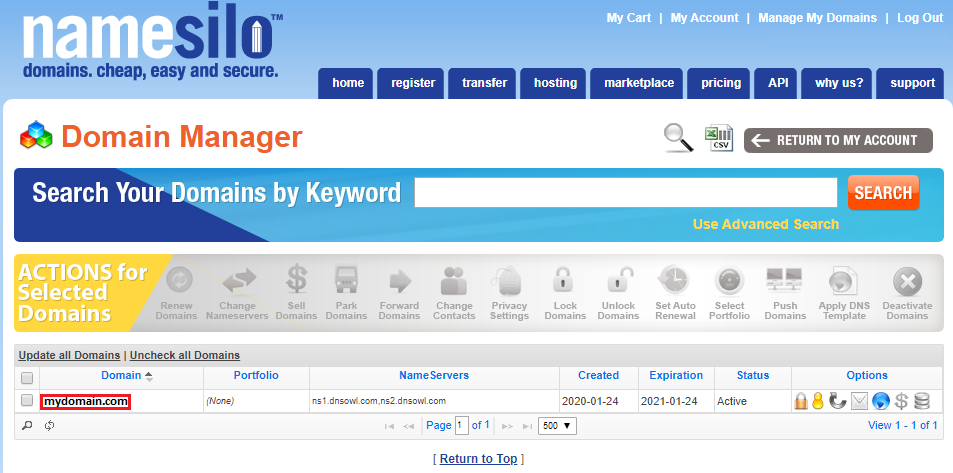
Task: Open the My Cart link
Action: 628,18
